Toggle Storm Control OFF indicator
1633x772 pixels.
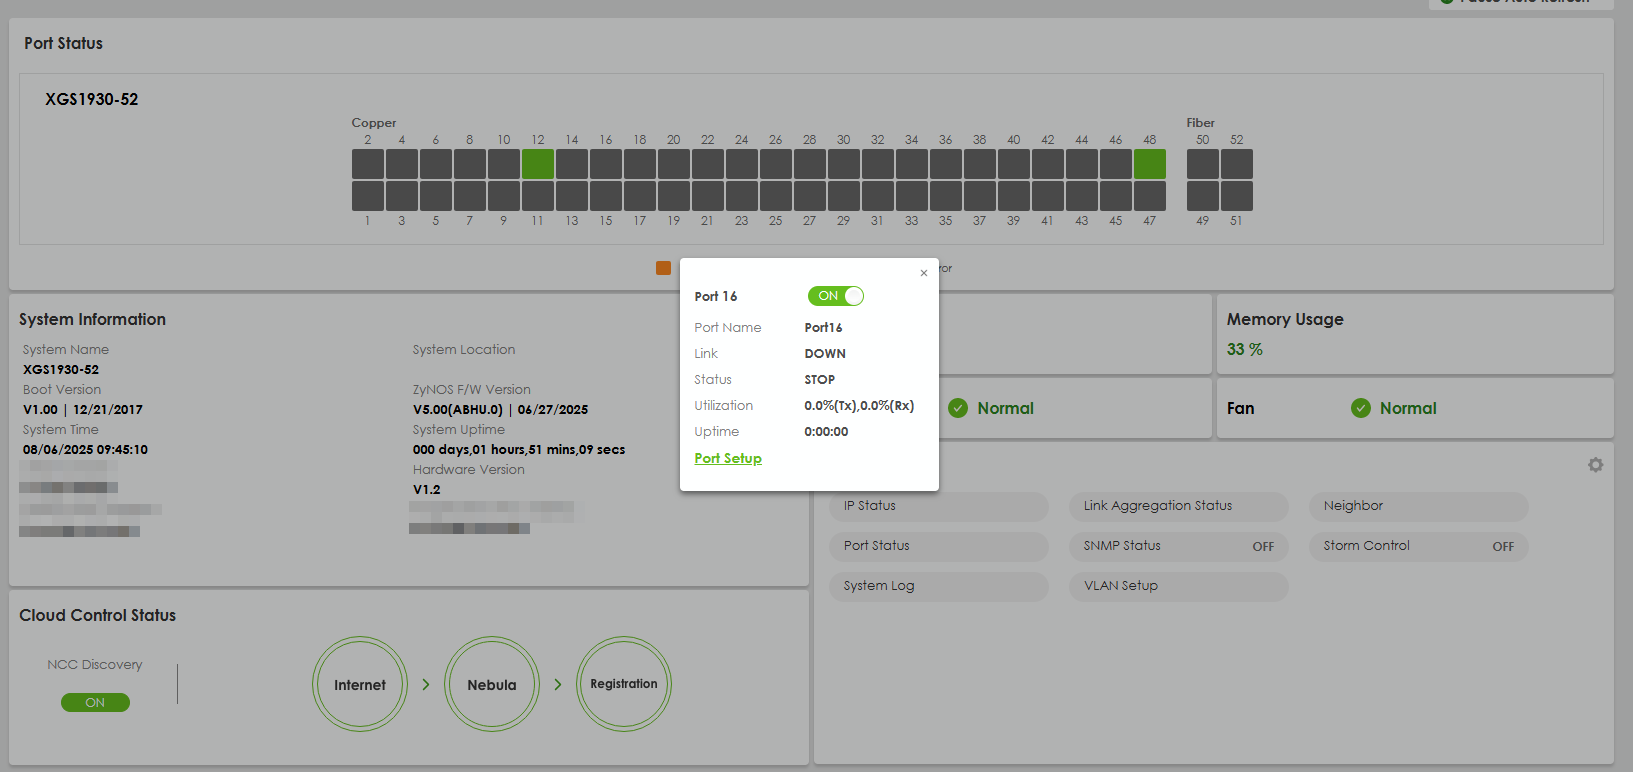point(1503,547)
